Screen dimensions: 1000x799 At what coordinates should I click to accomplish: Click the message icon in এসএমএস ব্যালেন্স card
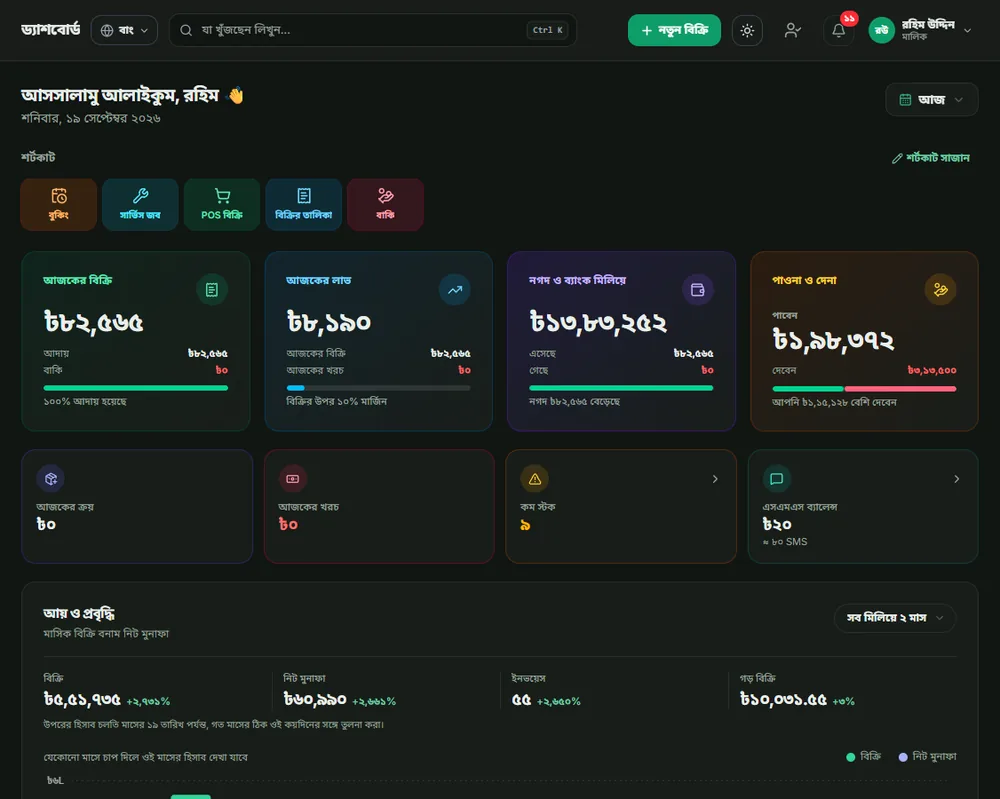(777, 478)
